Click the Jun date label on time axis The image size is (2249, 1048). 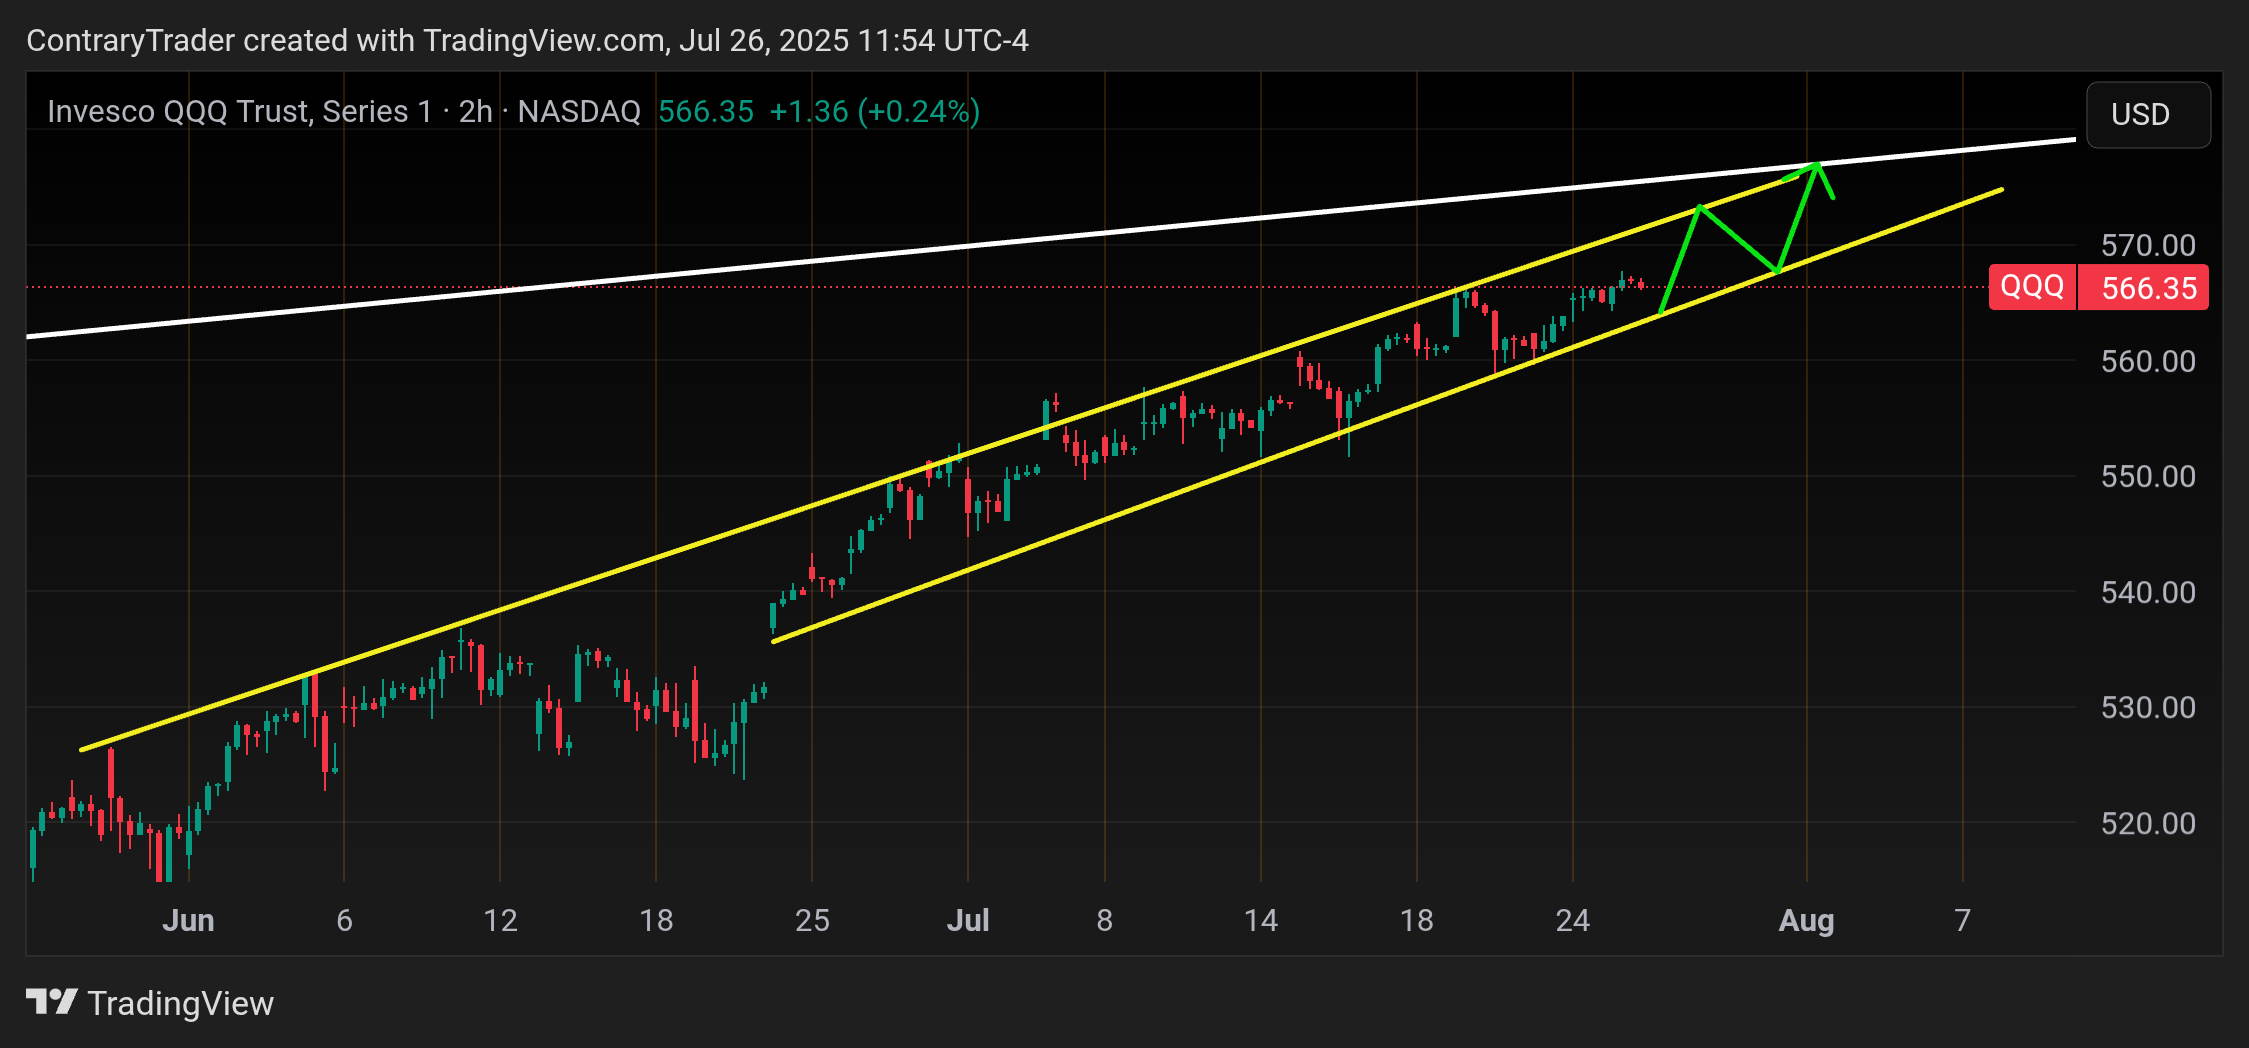tap(188, 920)
